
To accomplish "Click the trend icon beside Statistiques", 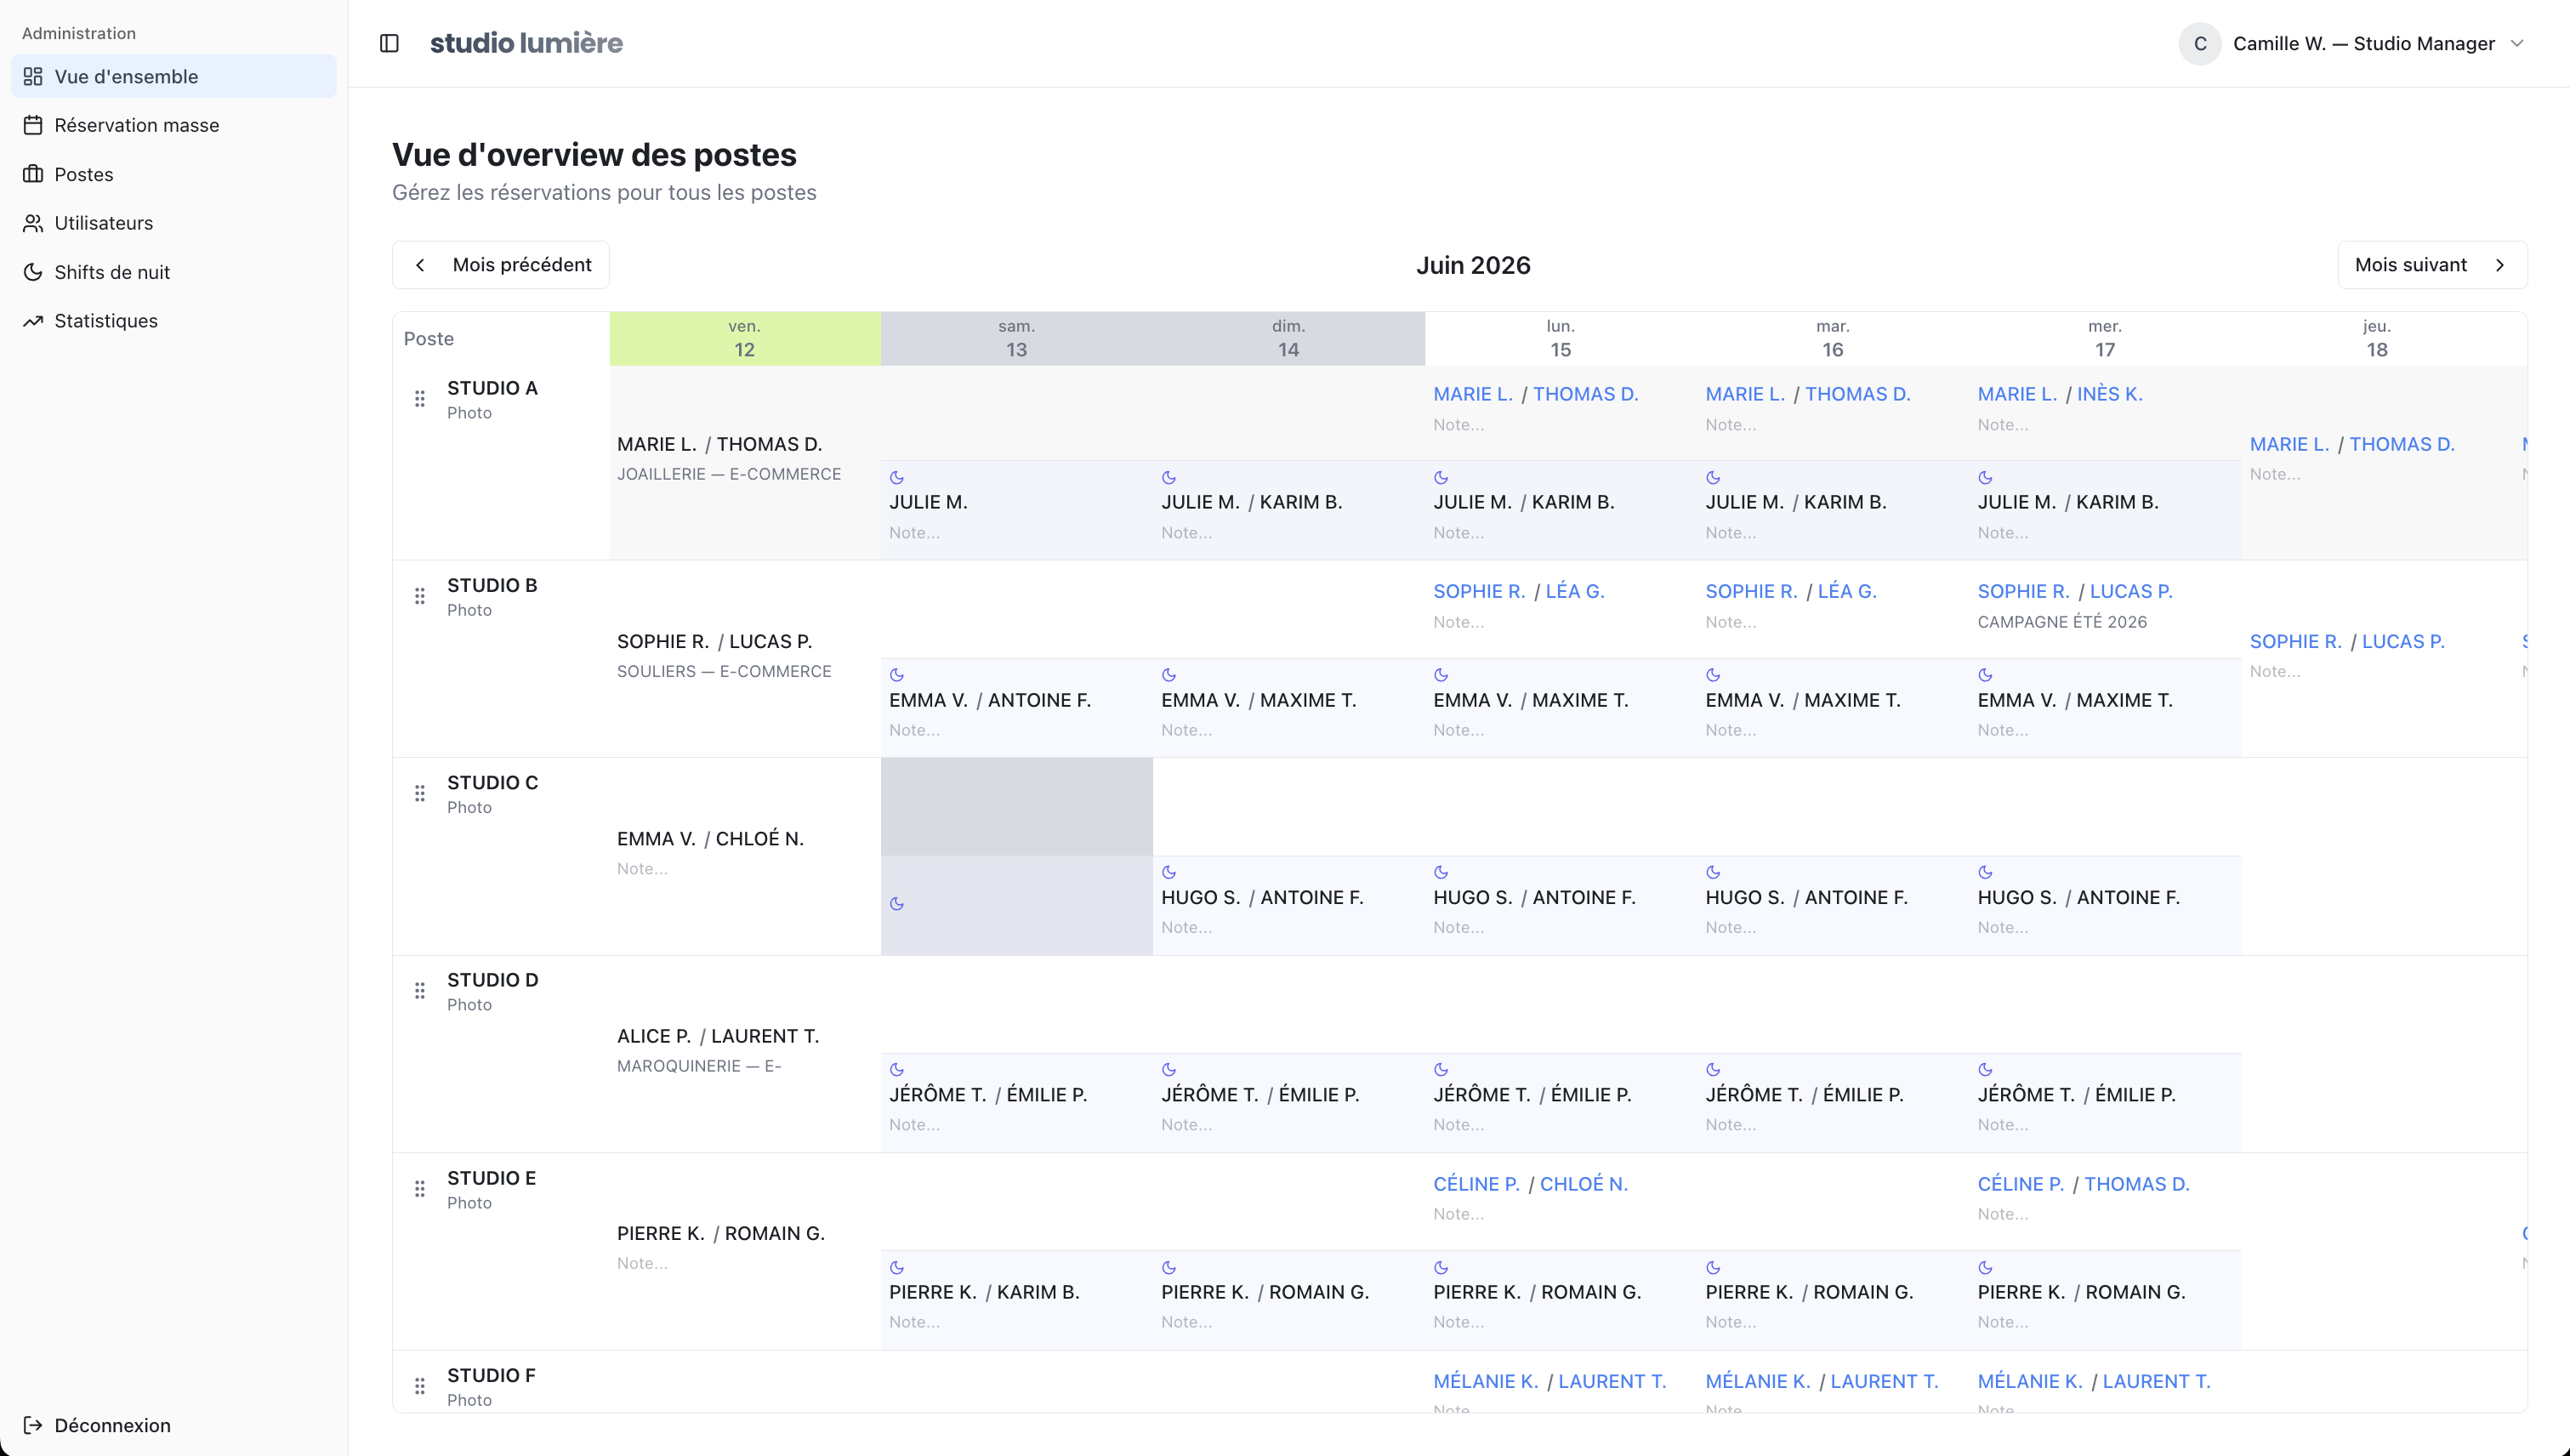I will point(33,321).
